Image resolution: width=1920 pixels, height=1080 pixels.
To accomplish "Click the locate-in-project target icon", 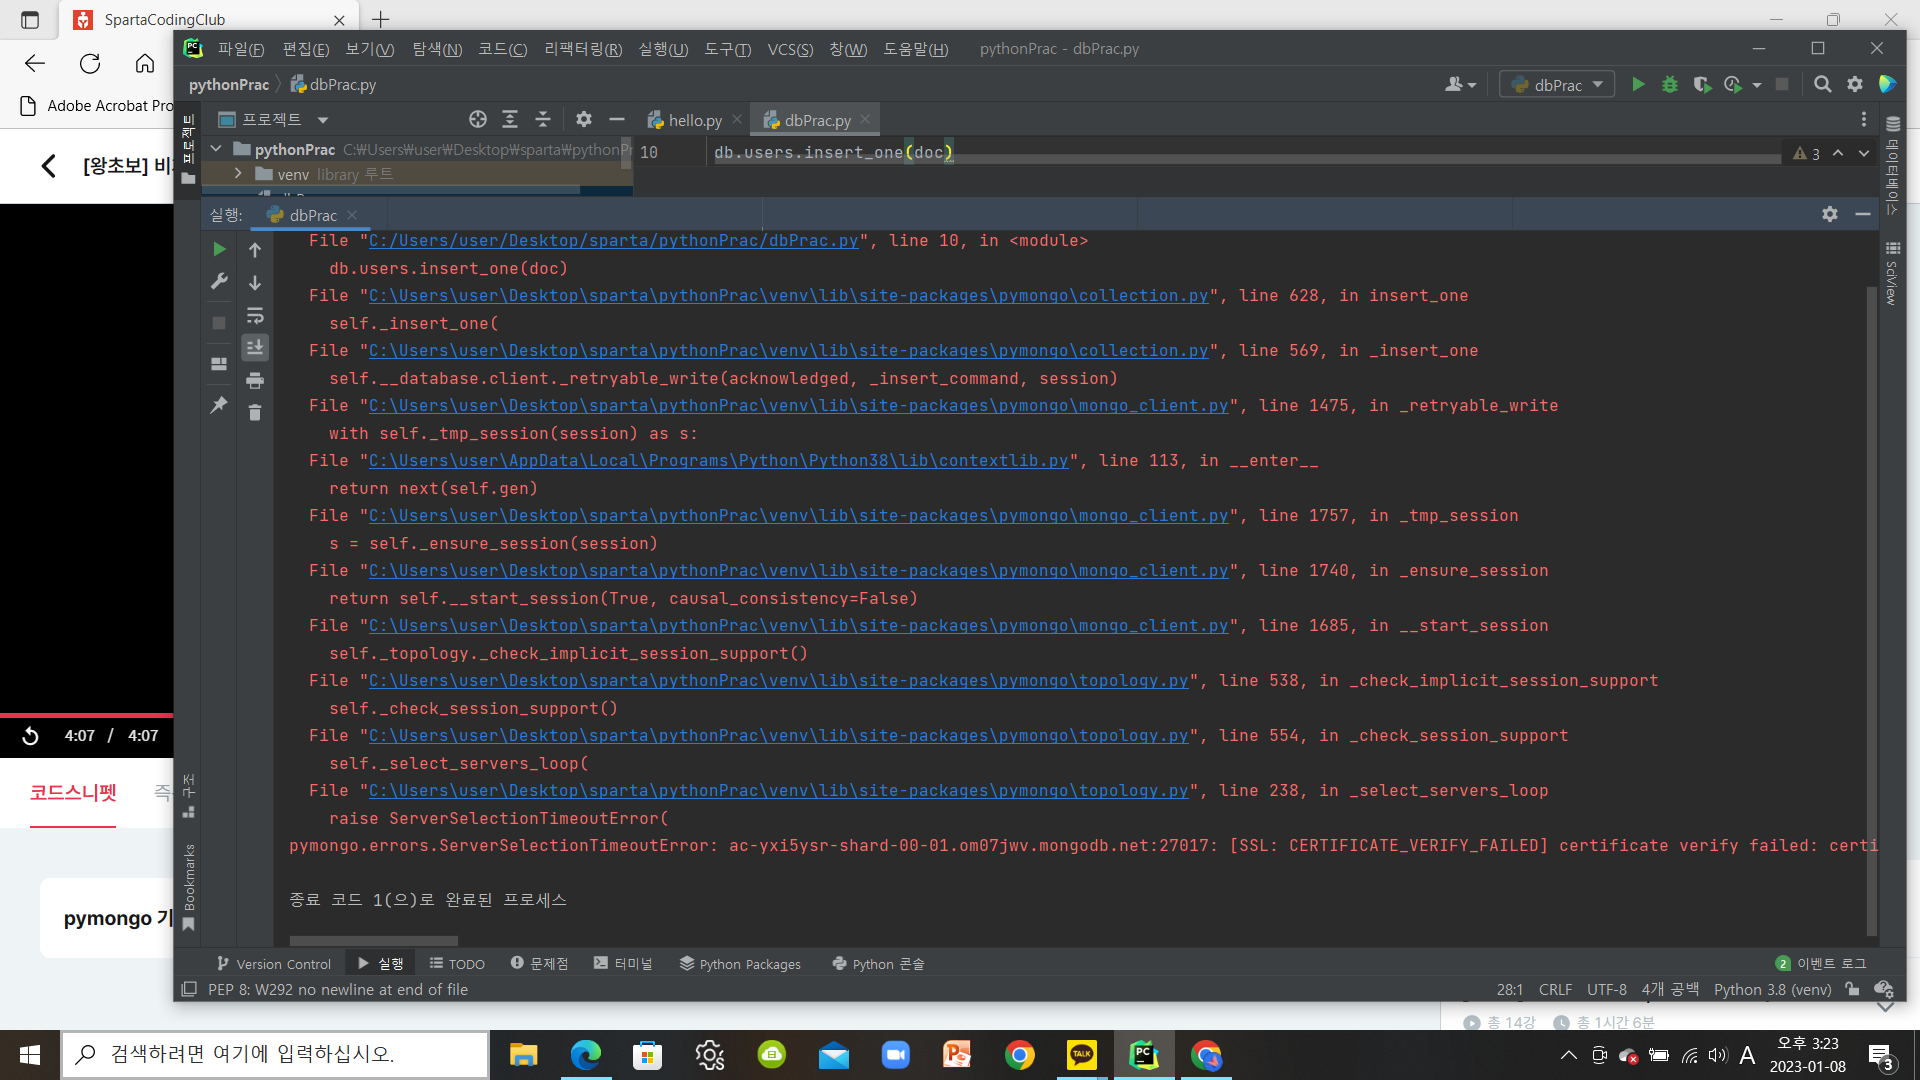I will 478,120.
